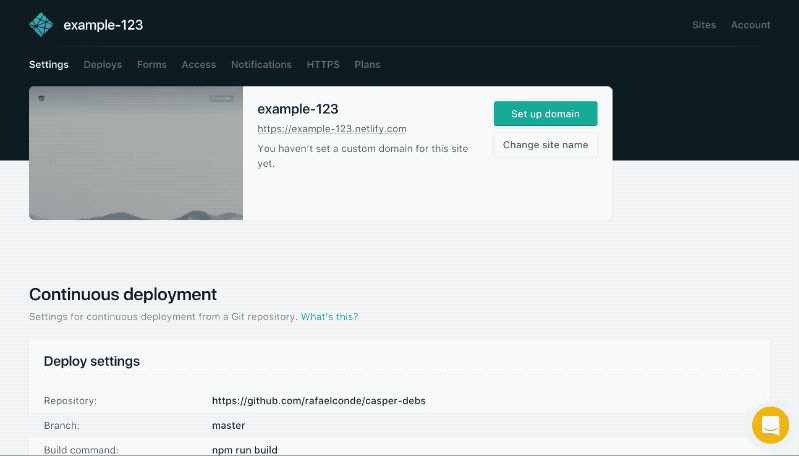This screenshot has width=799, height=456.
Task: Click the master branch value
Action: (229, 426)
